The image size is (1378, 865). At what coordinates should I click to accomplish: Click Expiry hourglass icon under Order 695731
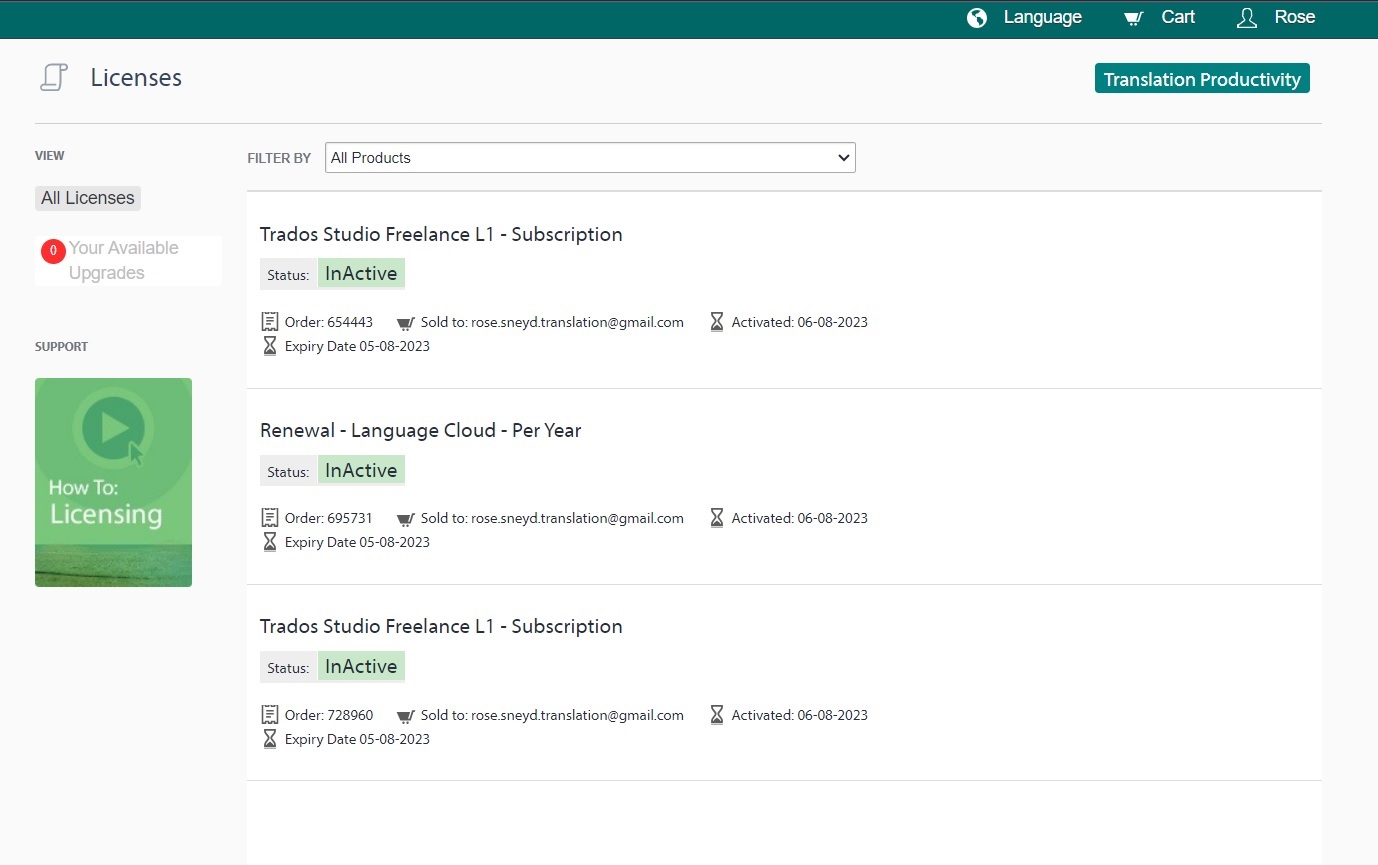[269, 542]
